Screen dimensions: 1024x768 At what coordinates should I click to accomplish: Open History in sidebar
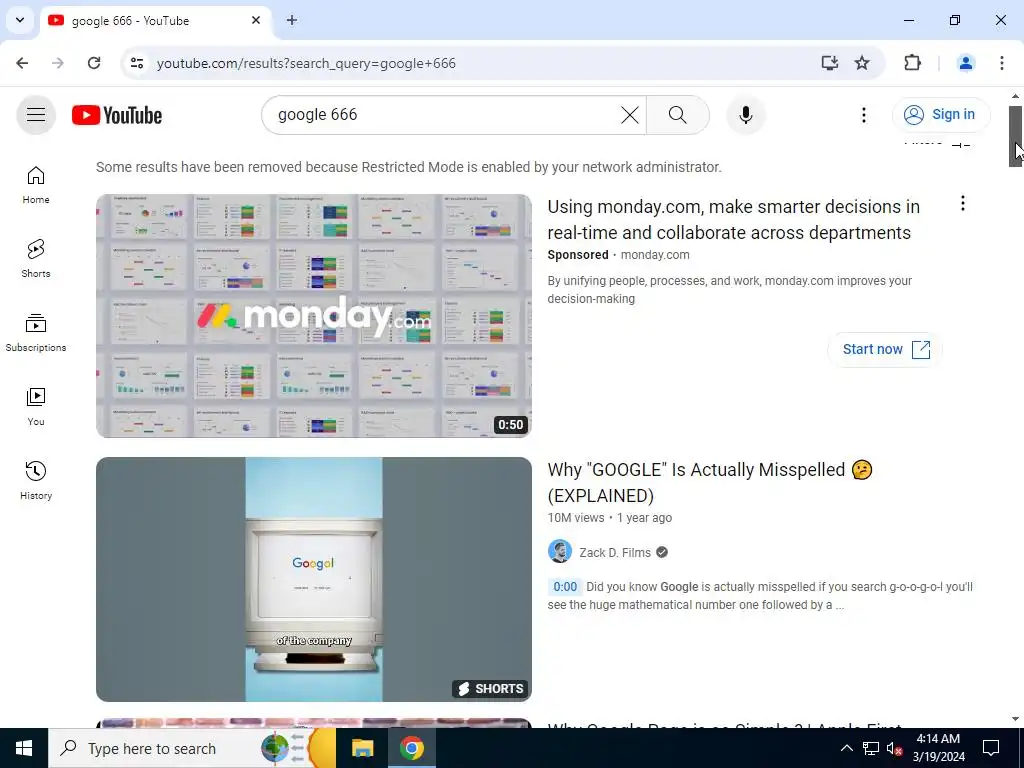[x=36, y=480]
